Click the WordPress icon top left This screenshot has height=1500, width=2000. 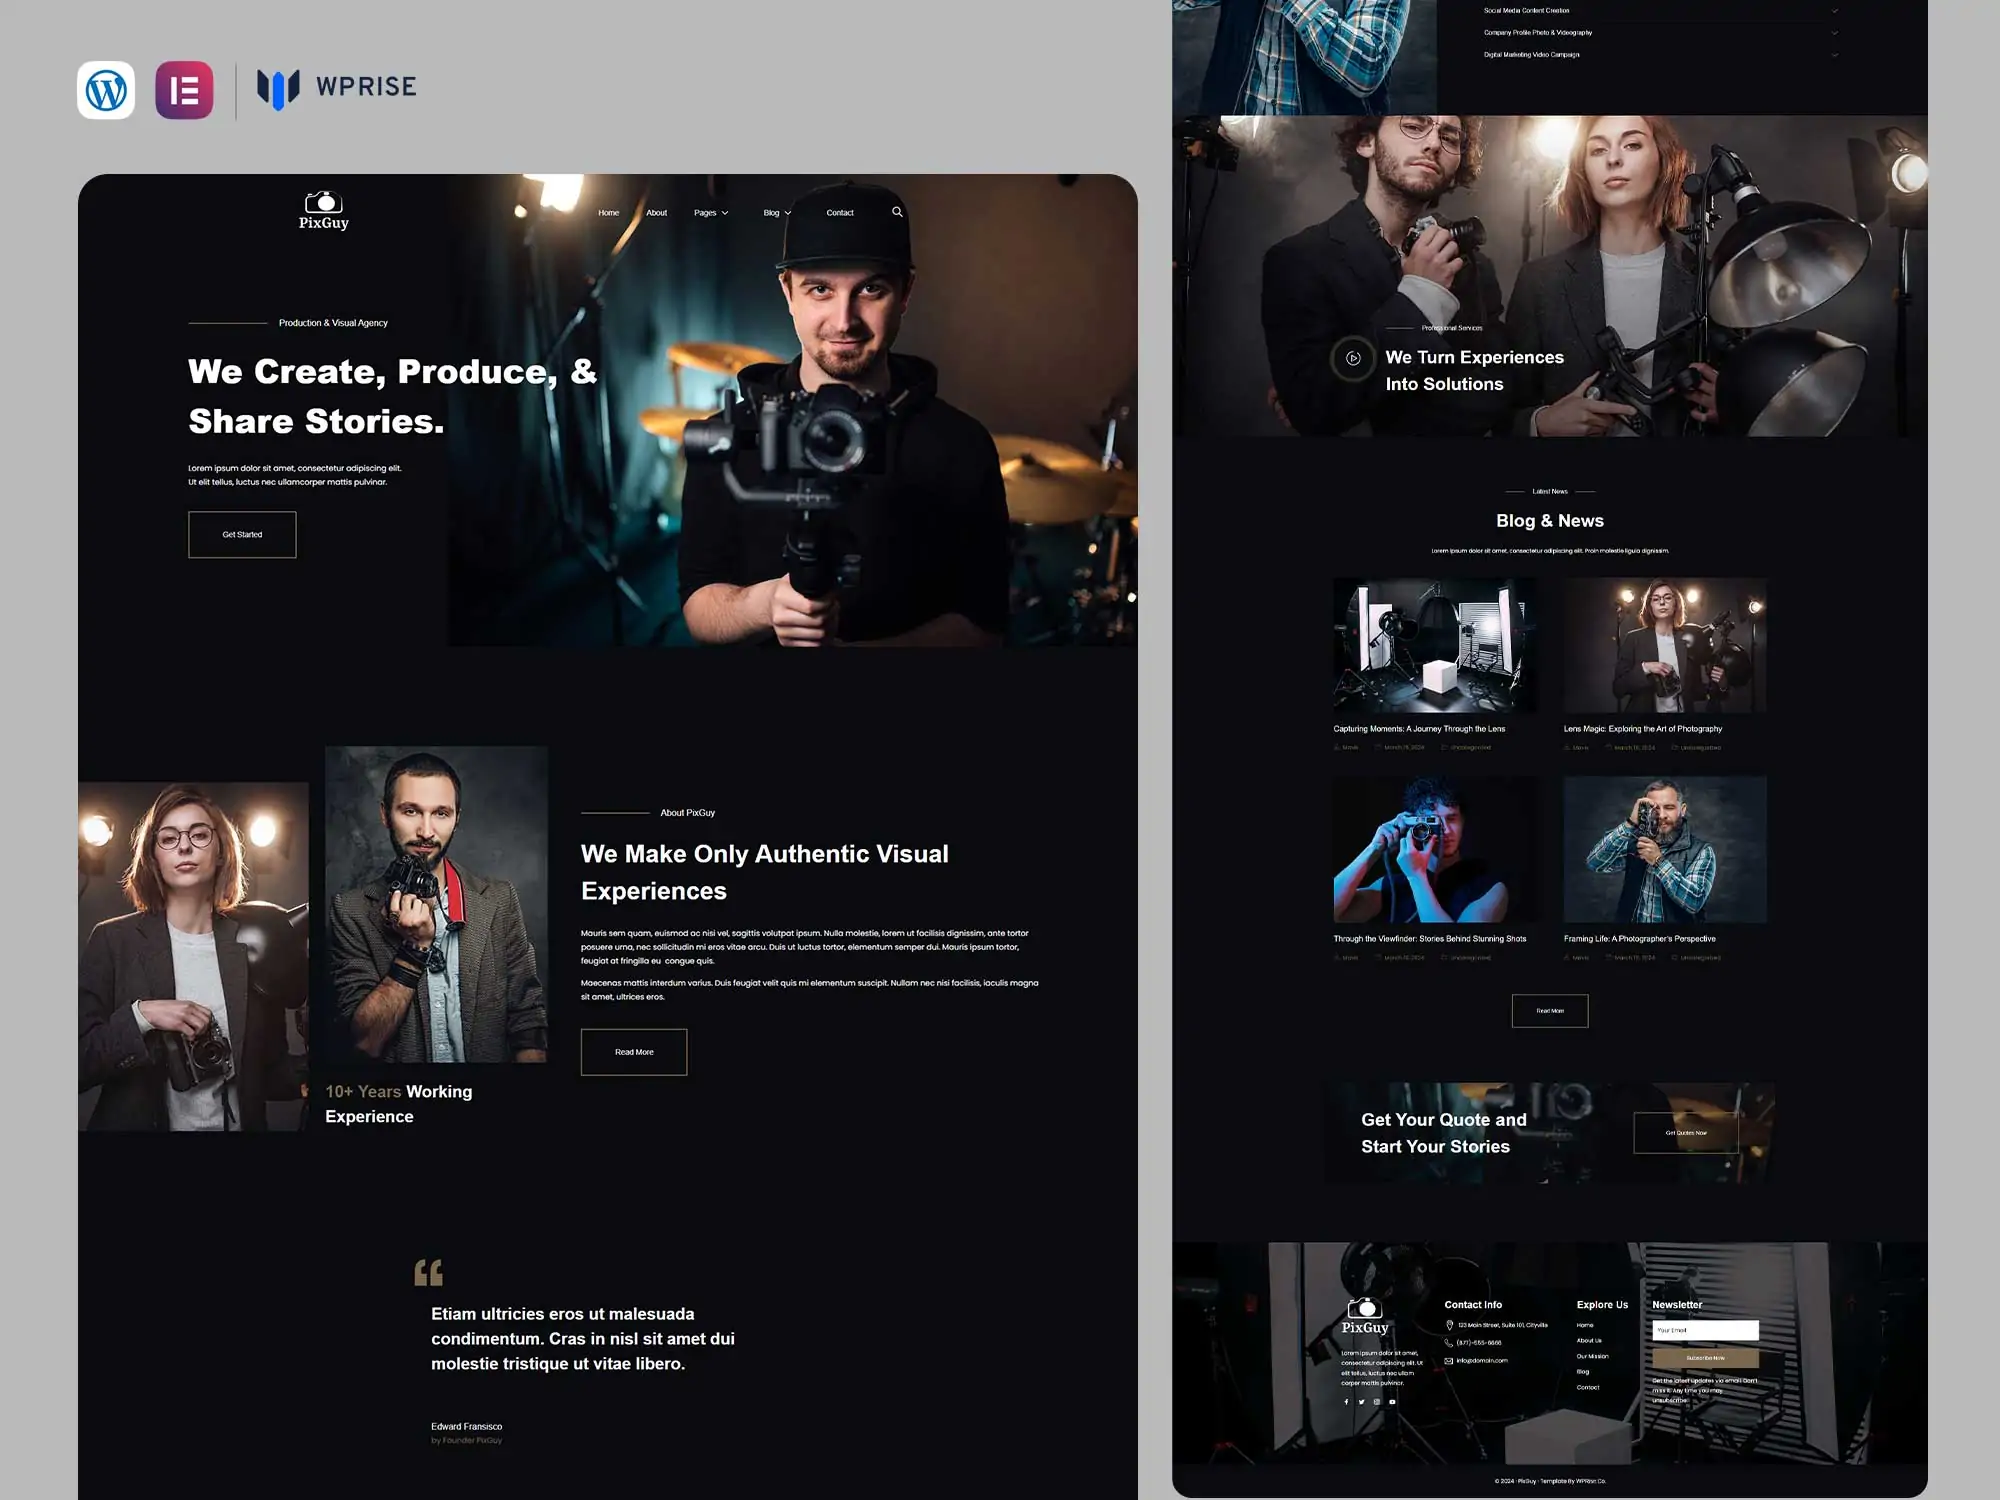click(106, 89)
